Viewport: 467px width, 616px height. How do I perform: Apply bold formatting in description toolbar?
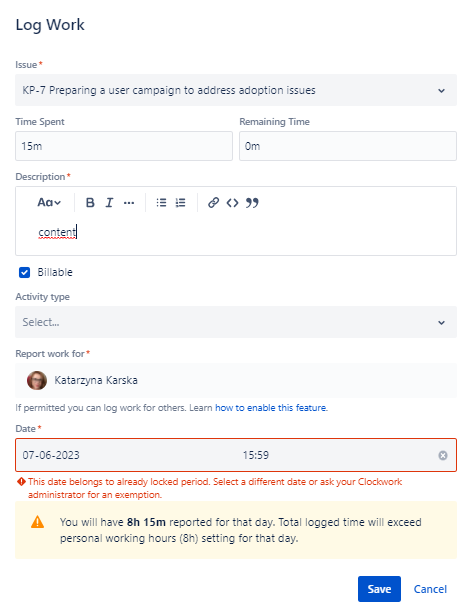pos(90,203)
